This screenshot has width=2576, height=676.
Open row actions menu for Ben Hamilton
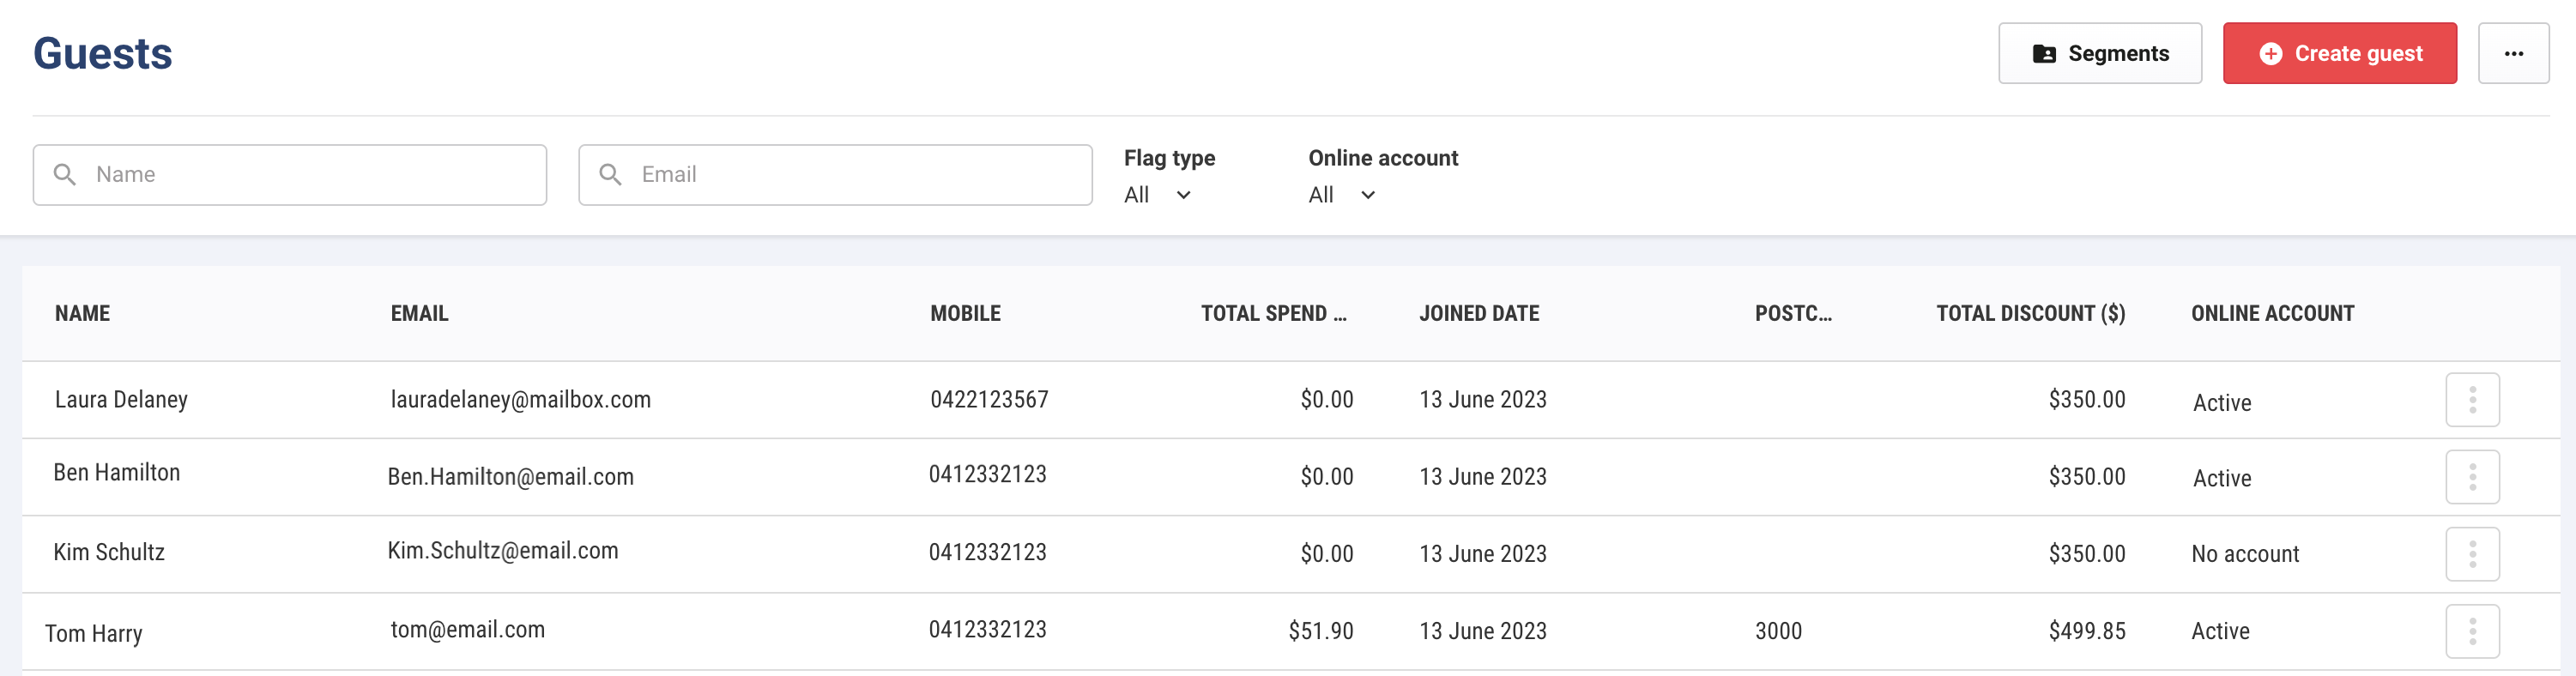click(x=2472, y=477)
